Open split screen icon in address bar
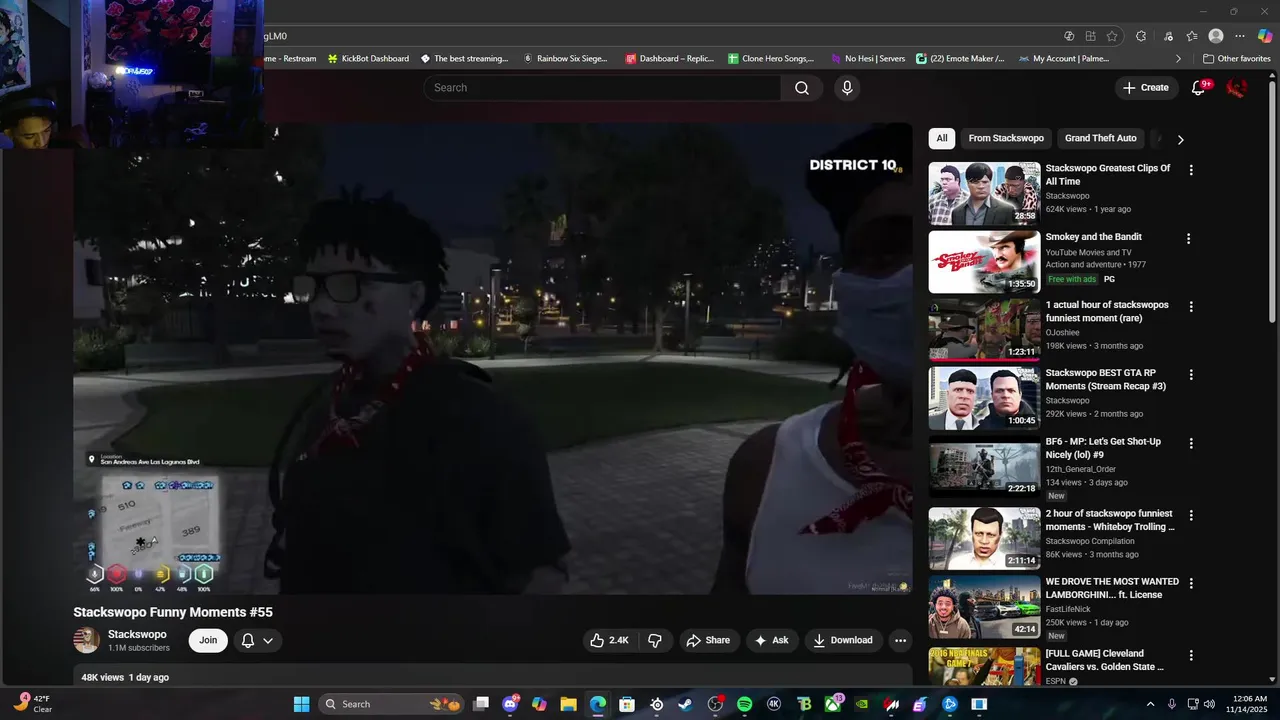Viewport: 1280px width, 720px height. click(1090, 36)
